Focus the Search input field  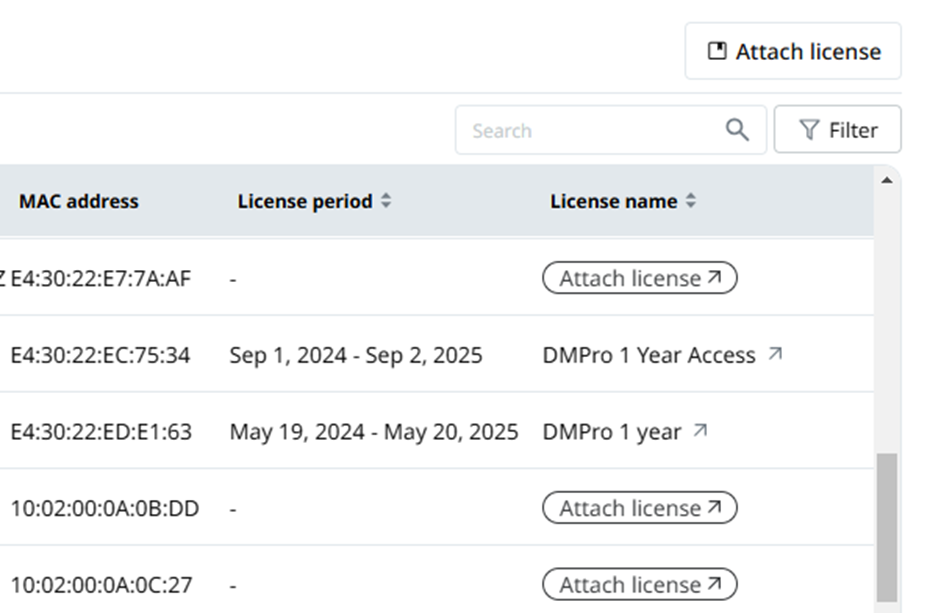pos(611,130)
